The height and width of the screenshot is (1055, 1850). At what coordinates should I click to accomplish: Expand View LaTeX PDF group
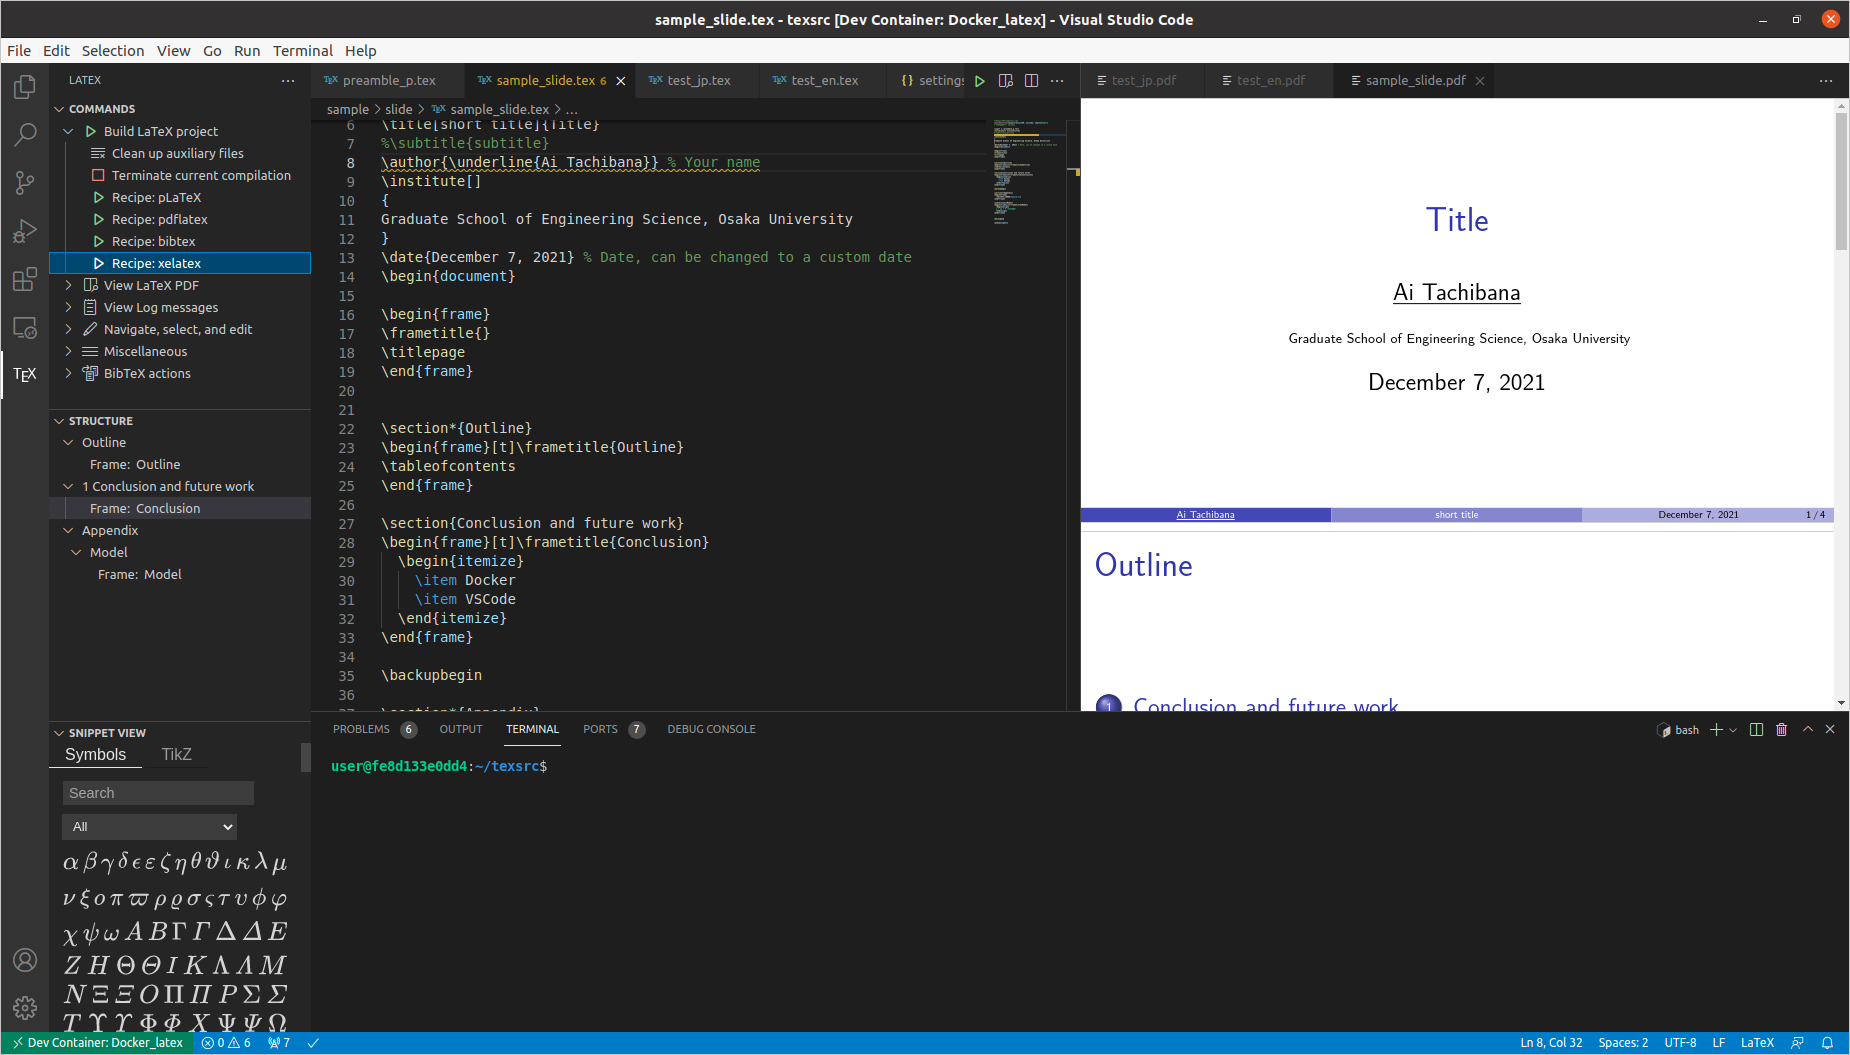click(68, 285)
